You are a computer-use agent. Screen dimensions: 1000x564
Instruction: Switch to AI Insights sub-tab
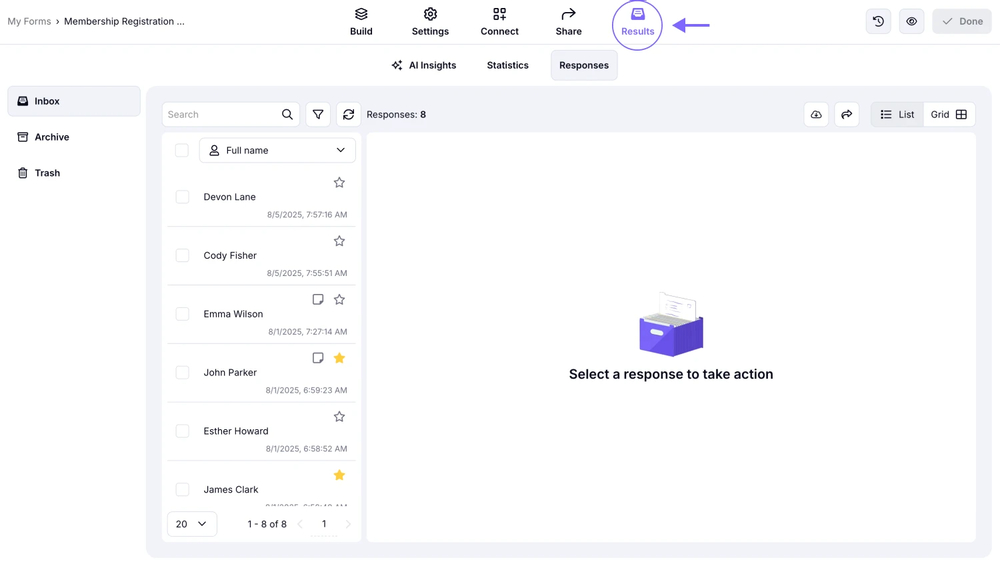tap(424, 65)
